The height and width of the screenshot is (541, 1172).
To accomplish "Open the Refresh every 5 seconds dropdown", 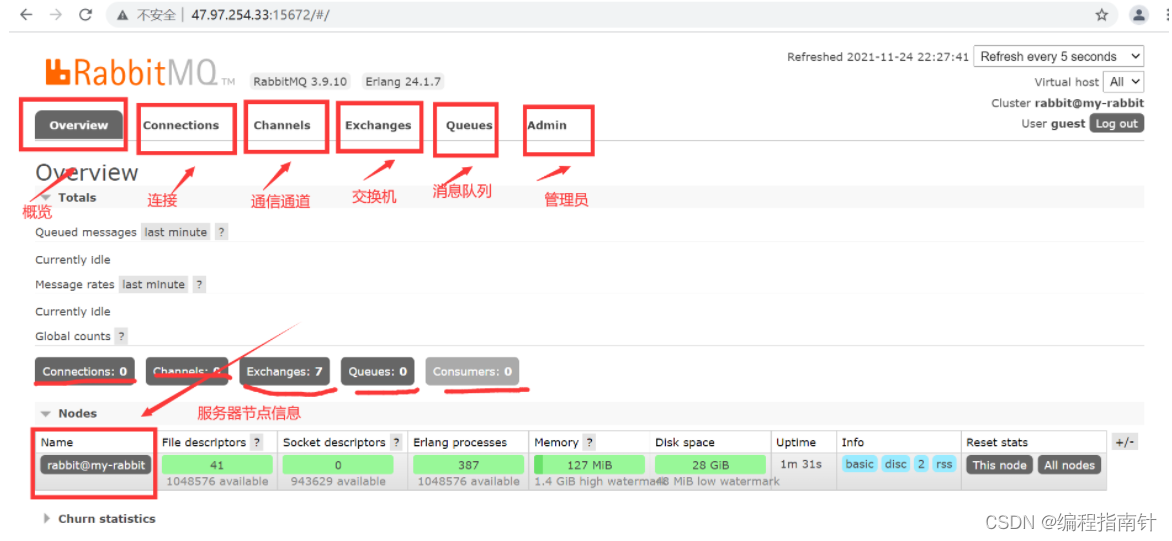I will pyautogui.click(x=1058, y=57).
